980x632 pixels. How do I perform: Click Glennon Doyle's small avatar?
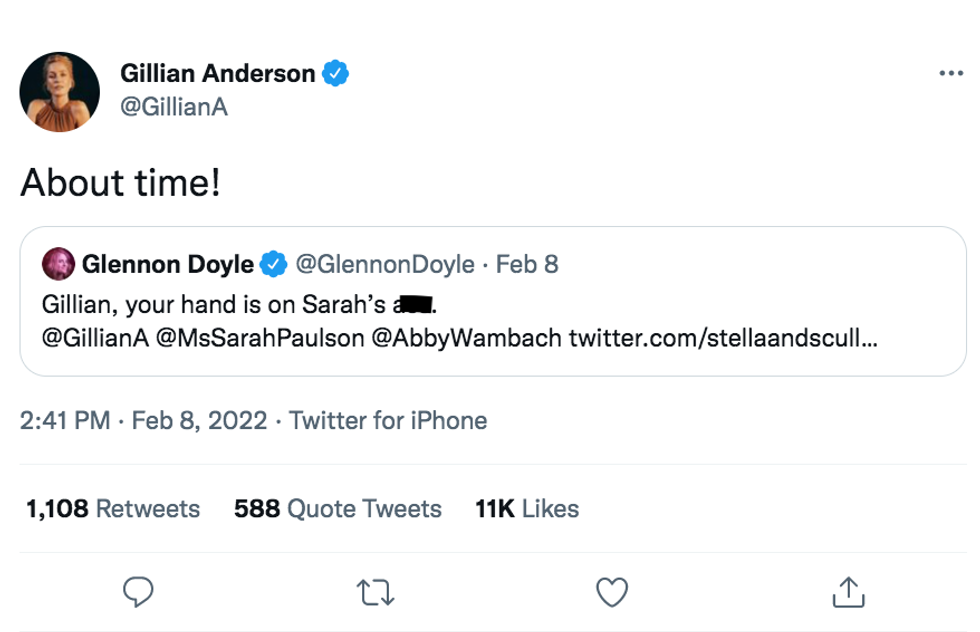coord(58,264)
